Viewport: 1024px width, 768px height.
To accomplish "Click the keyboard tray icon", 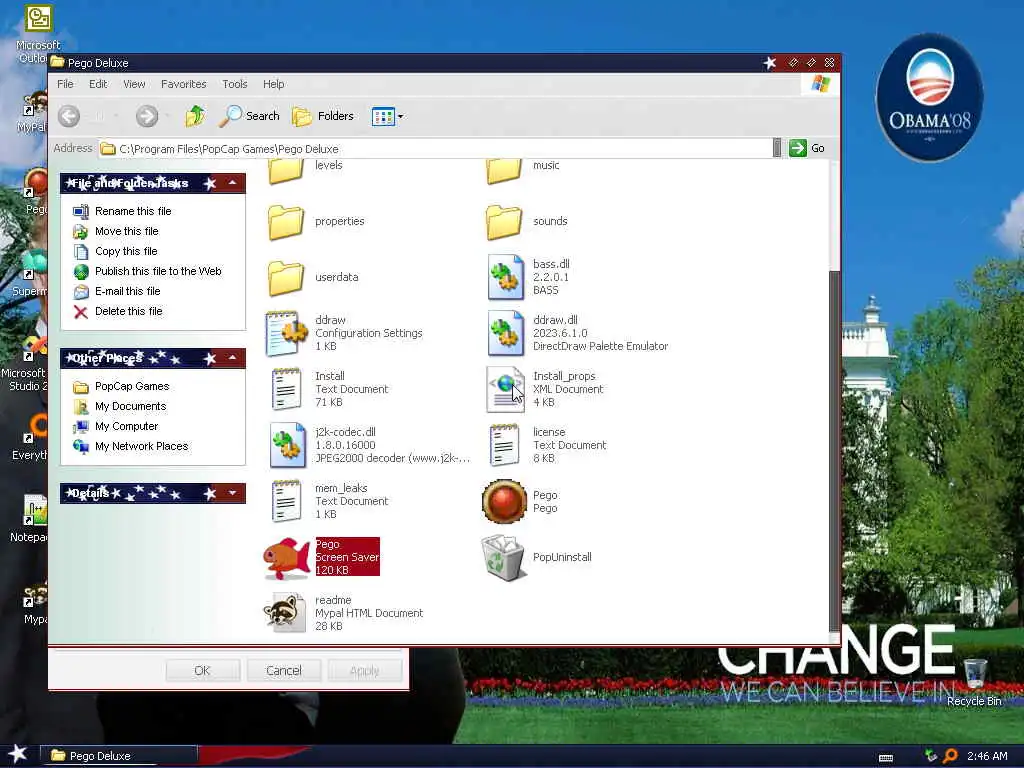I will [x=886, y=758].
